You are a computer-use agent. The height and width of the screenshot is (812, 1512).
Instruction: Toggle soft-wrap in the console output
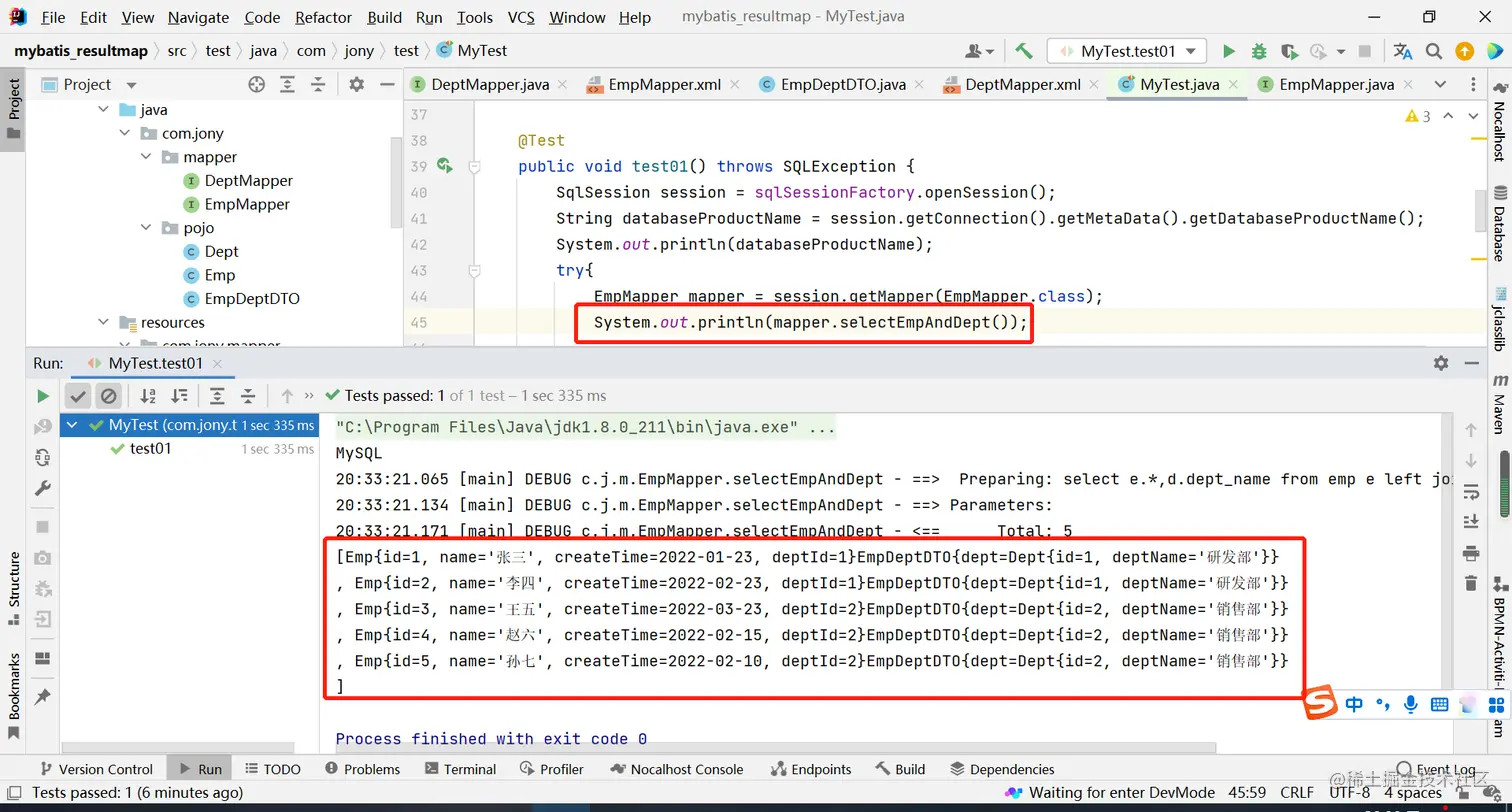point(1470,492)
